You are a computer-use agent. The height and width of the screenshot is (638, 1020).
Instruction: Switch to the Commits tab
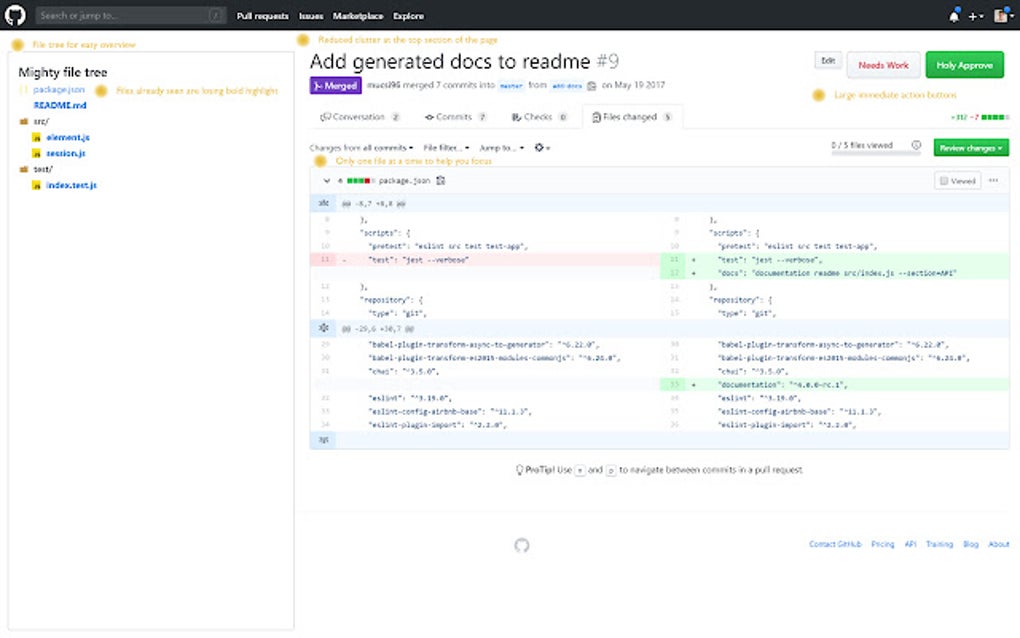(455, 116)
